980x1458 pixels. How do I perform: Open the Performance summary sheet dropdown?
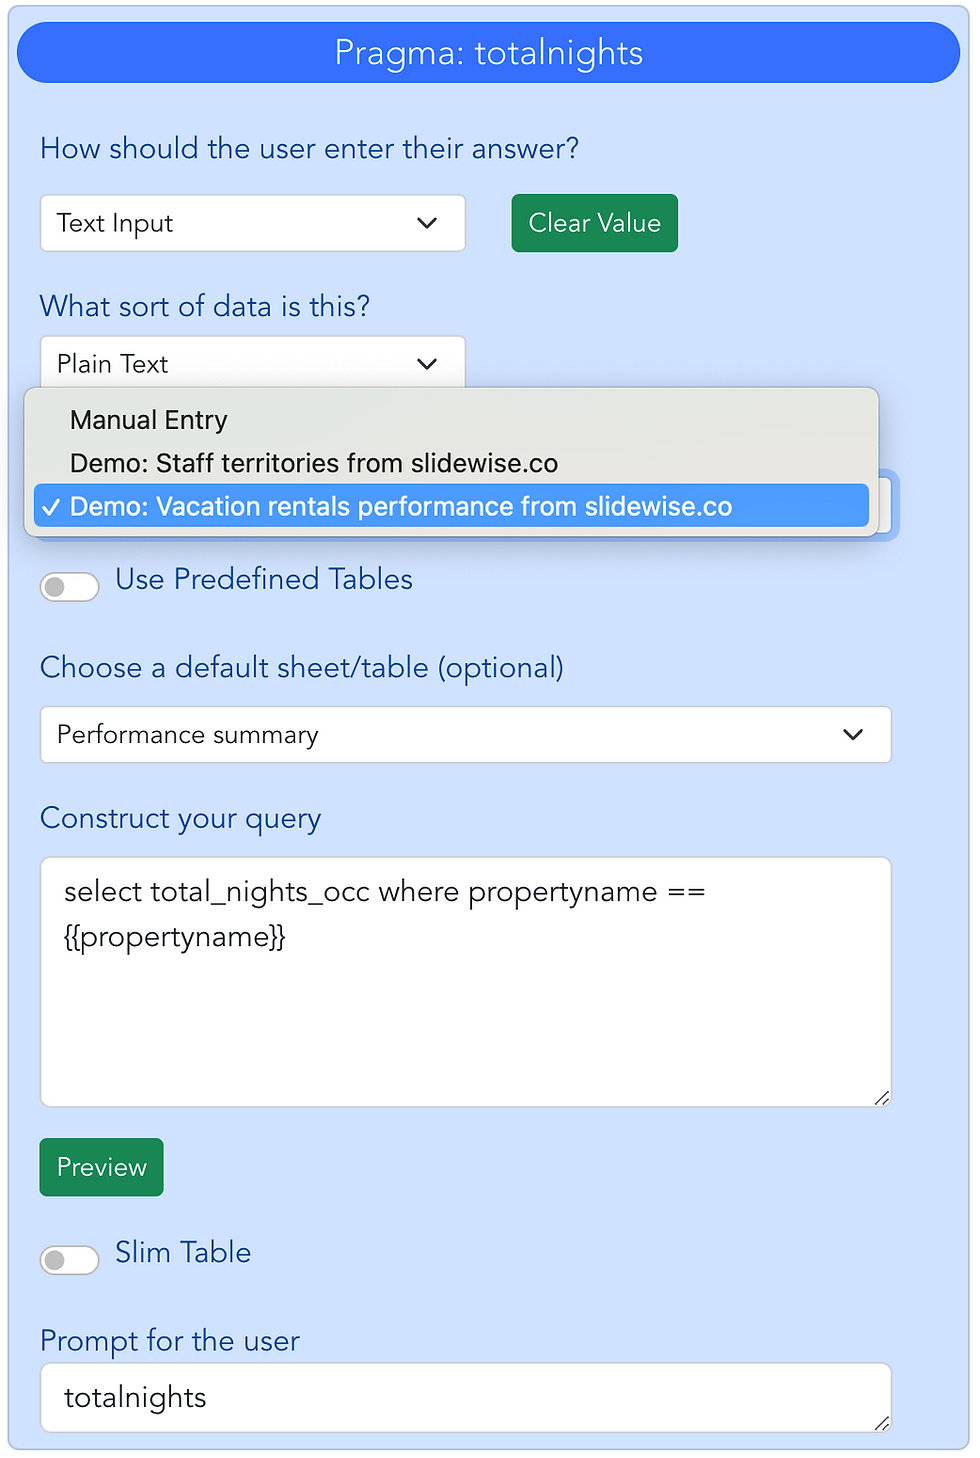click(x=465, y=734)
